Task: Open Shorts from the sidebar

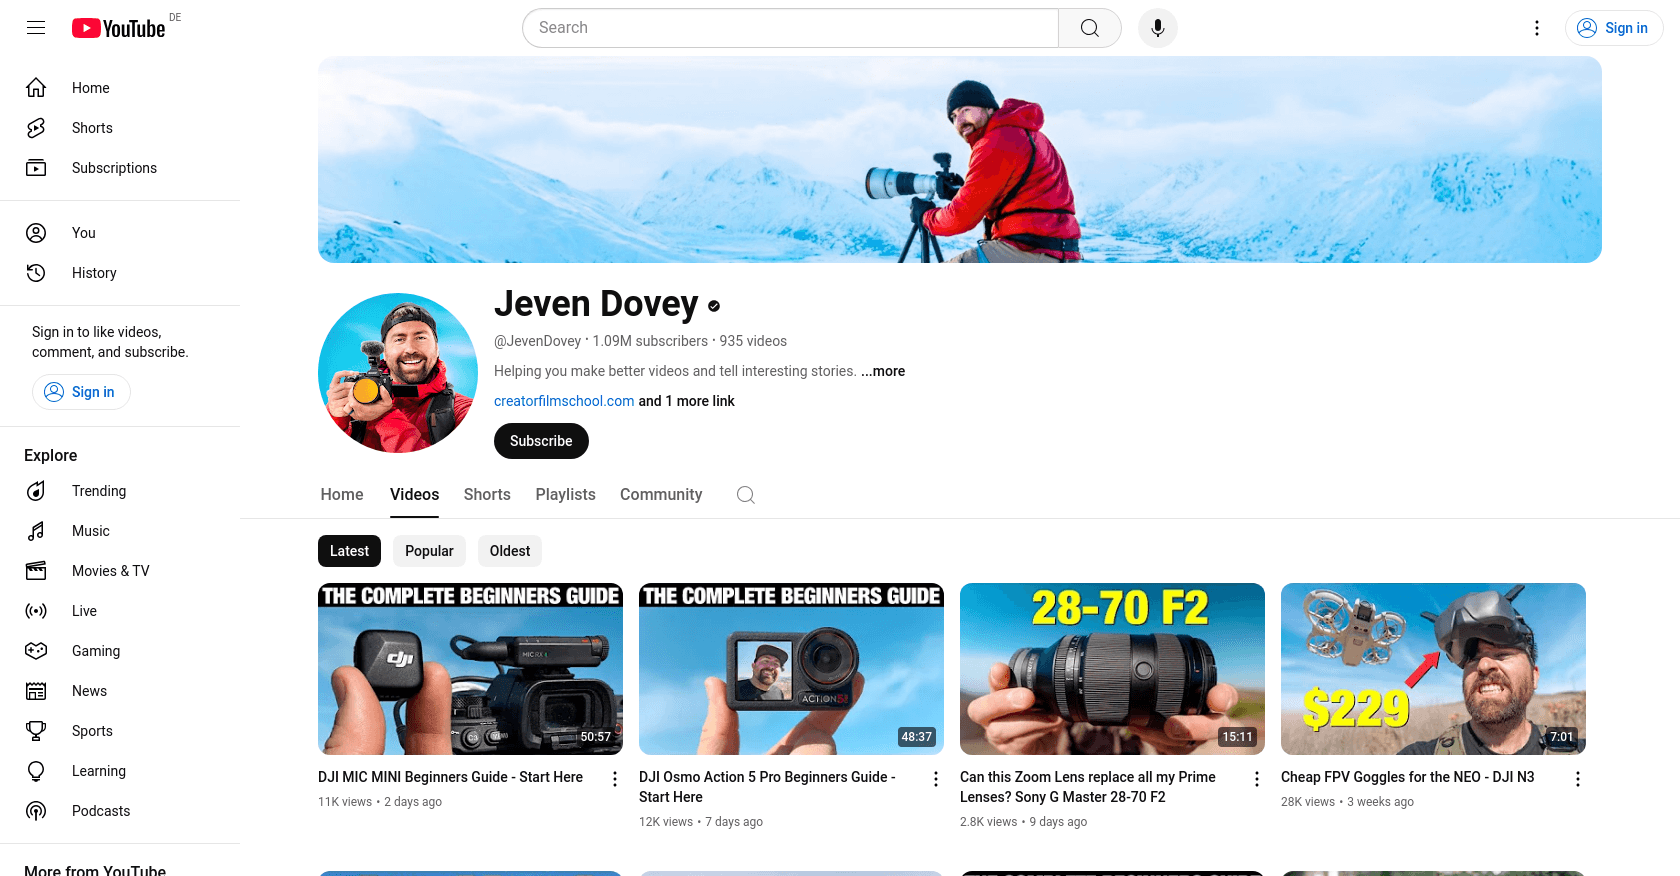Action: pyautogui.click(x=92, y=128)
